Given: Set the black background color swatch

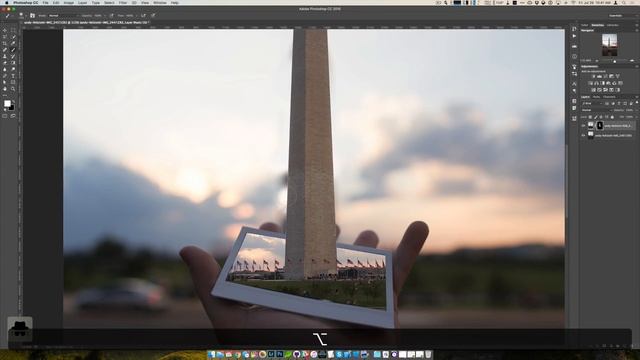Looking at the screenshot, I should click(x=12, y=108).
